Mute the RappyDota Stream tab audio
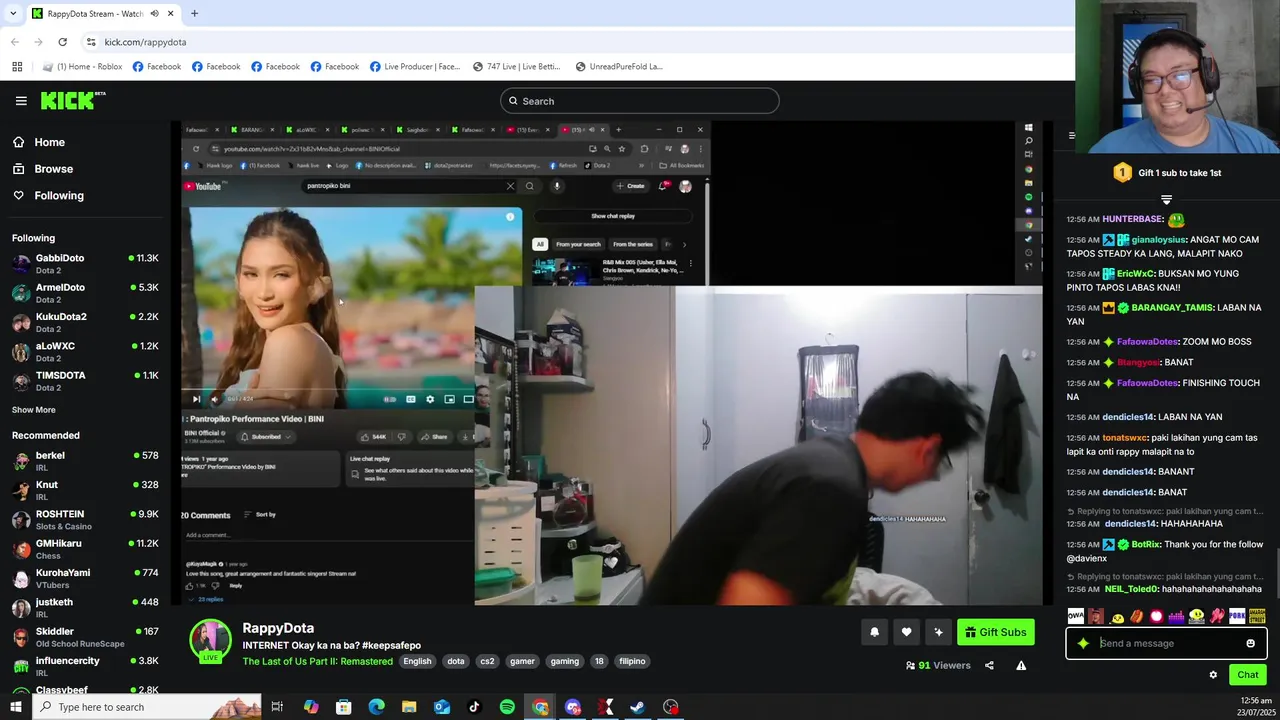Image resolution: width=1280 pixels, height=720 pixels. (155, 14)
